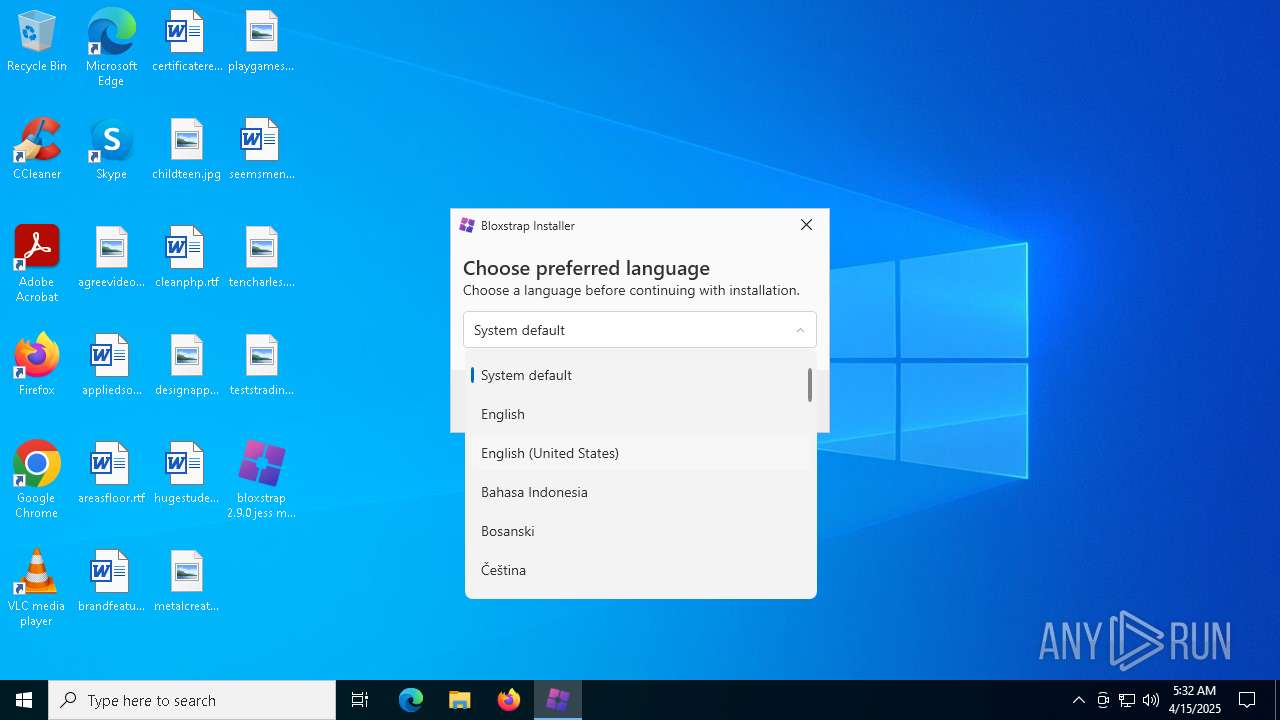Select the cleanphp.rtf desktop file

(x=186, y=258)
